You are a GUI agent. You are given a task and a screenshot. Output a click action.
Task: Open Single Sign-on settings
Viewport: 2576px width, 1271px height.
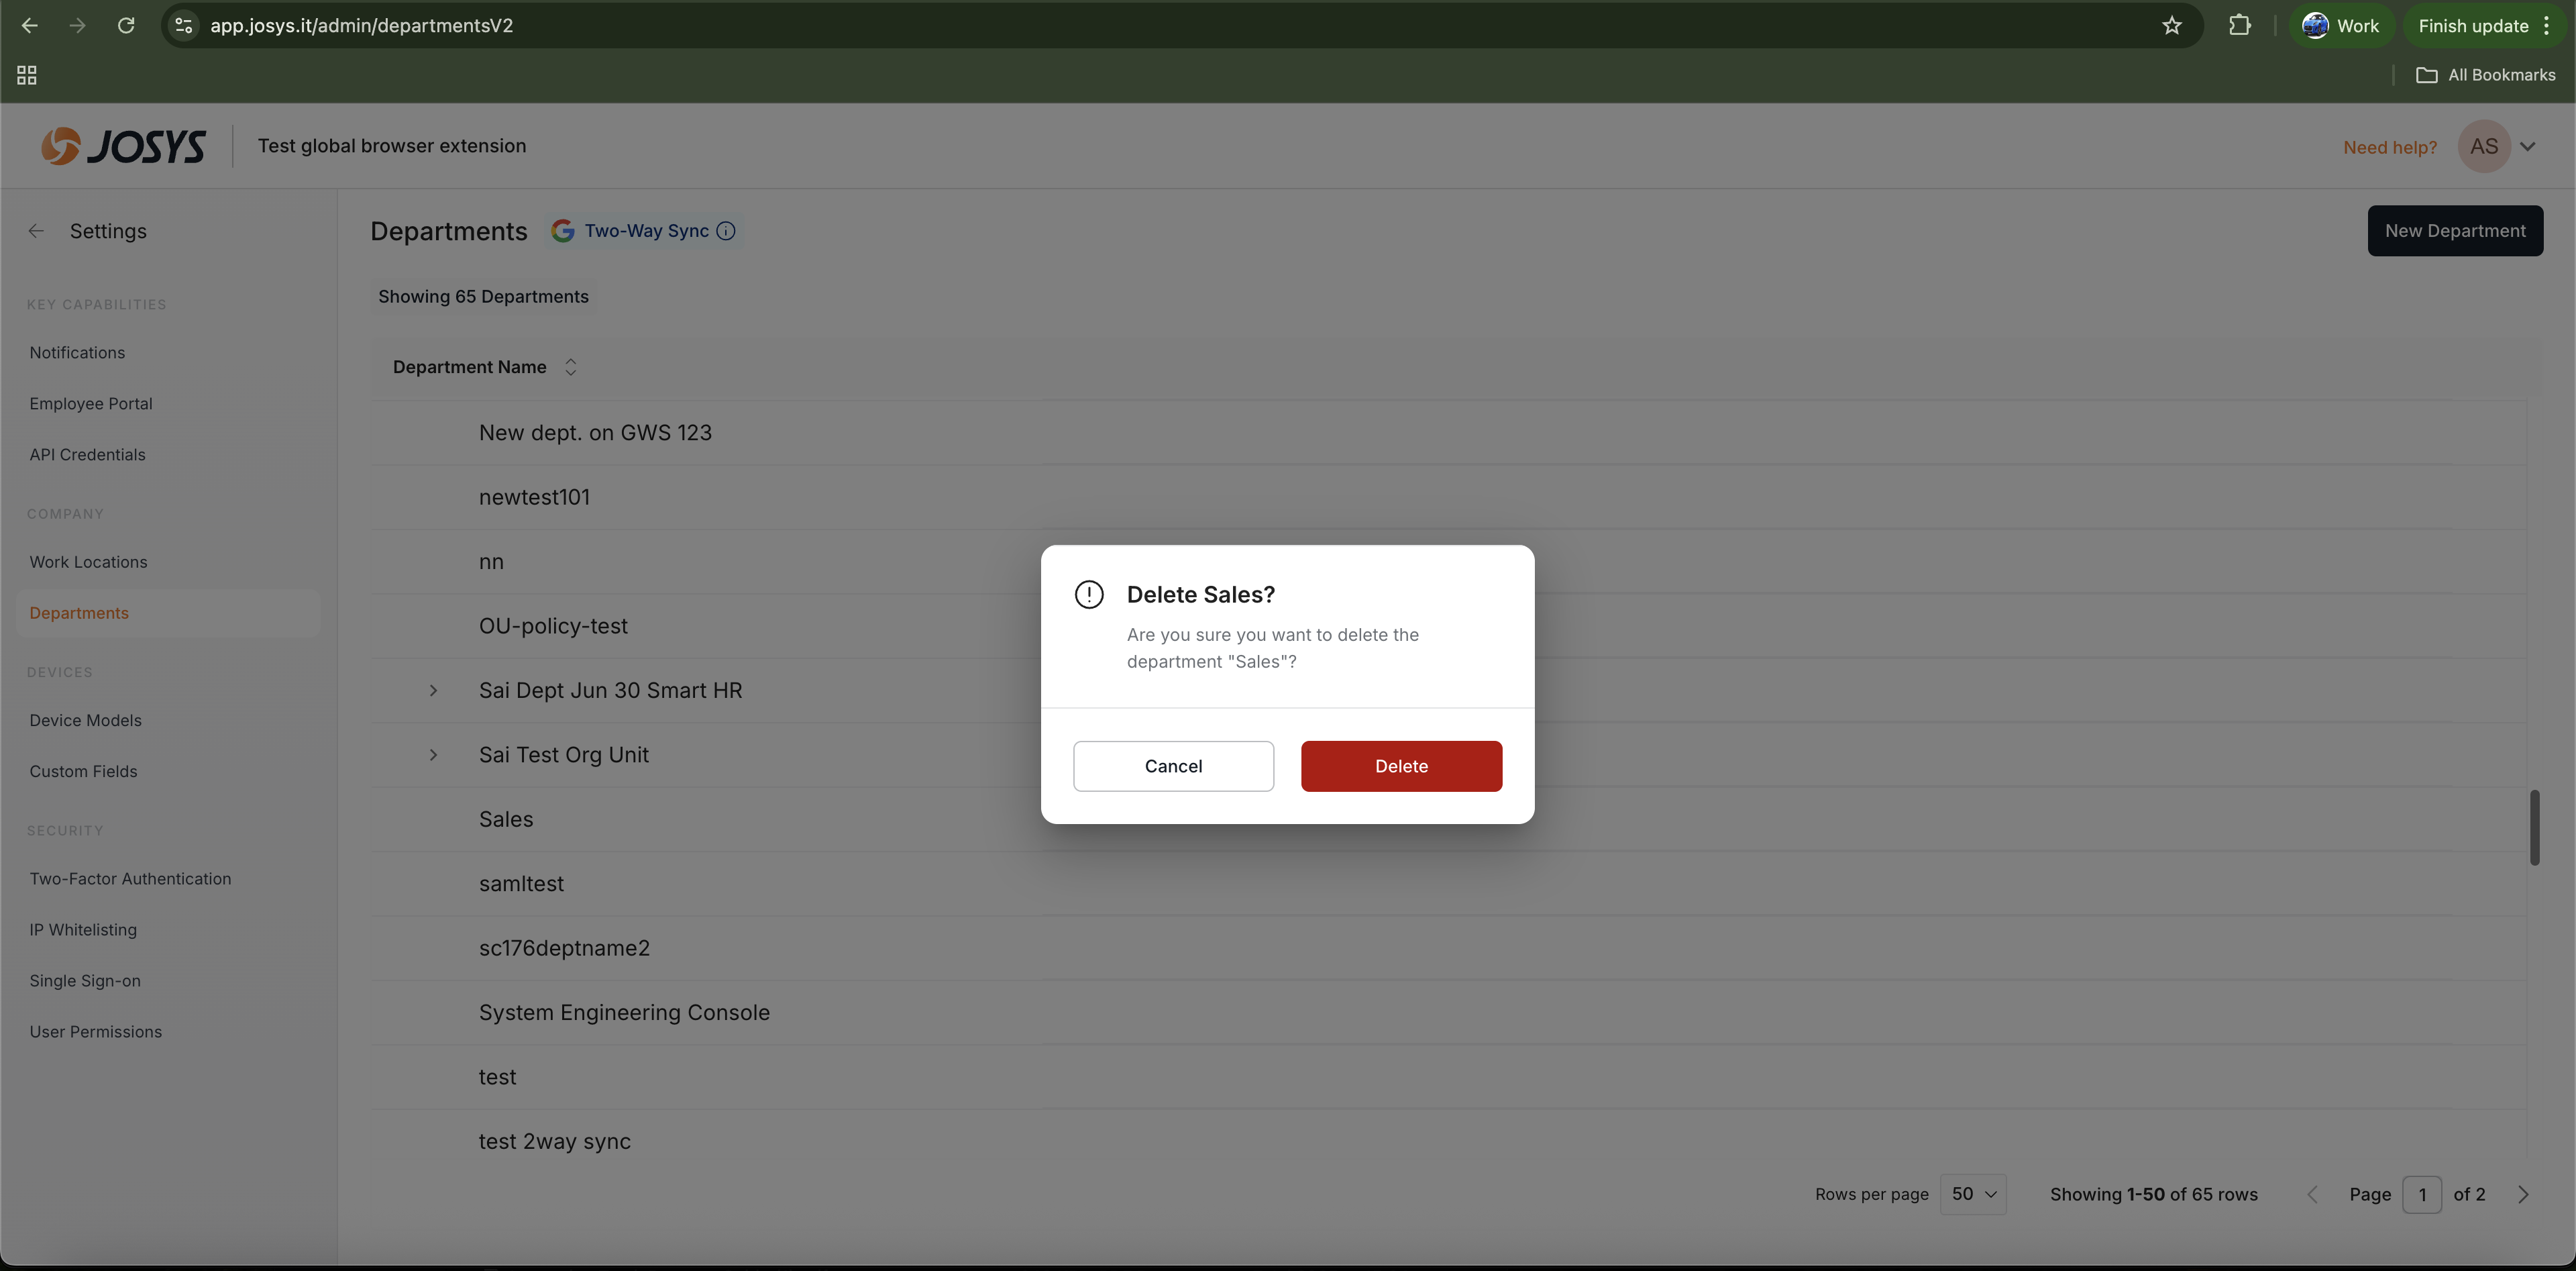click(85, 981)
